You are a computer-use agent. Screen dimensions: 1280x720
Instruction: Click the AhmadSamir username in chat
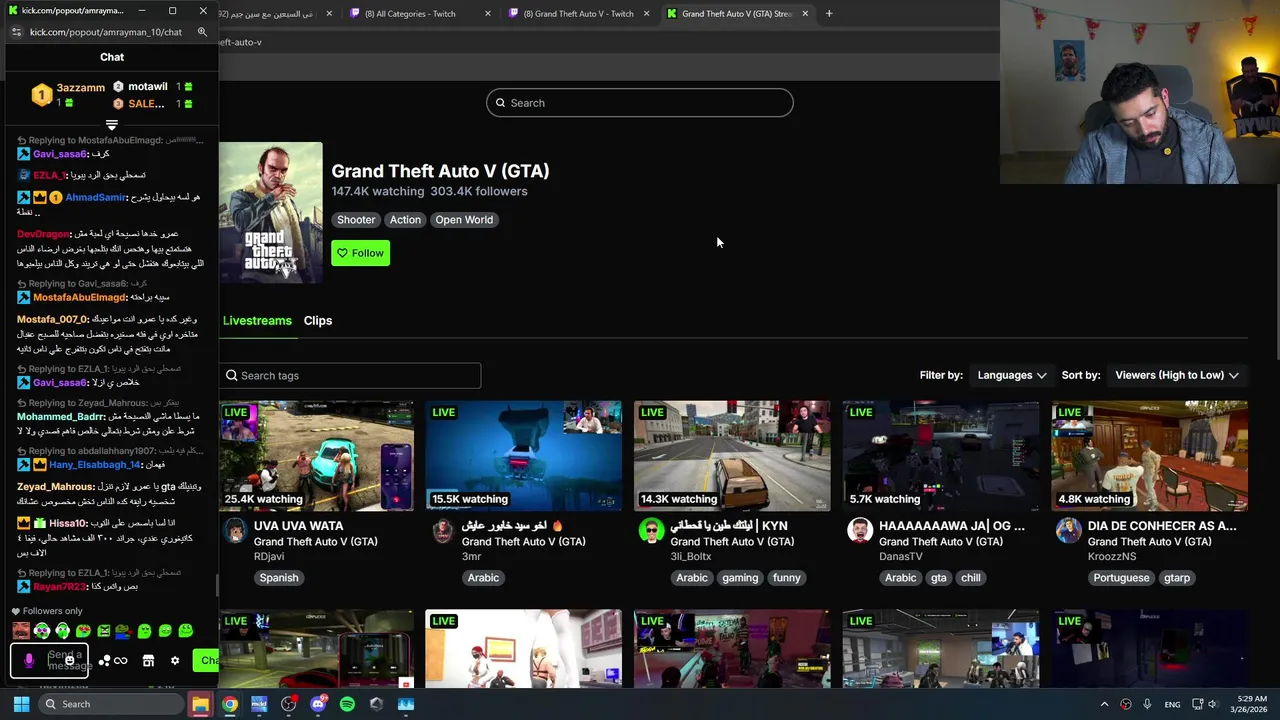coord(96,198)
